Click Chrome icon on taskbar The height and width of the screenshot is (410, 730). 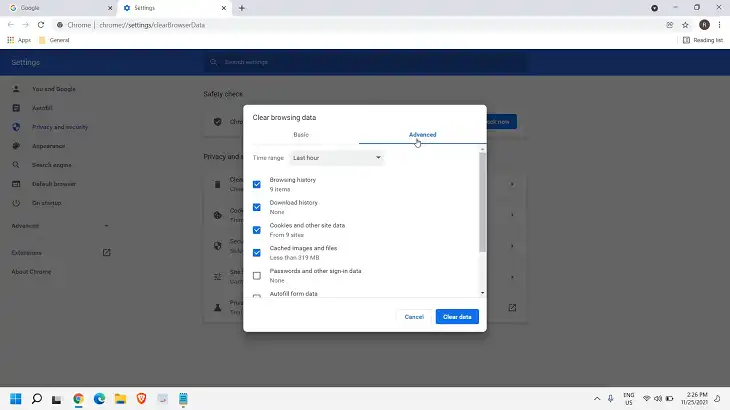click(78, 399)
